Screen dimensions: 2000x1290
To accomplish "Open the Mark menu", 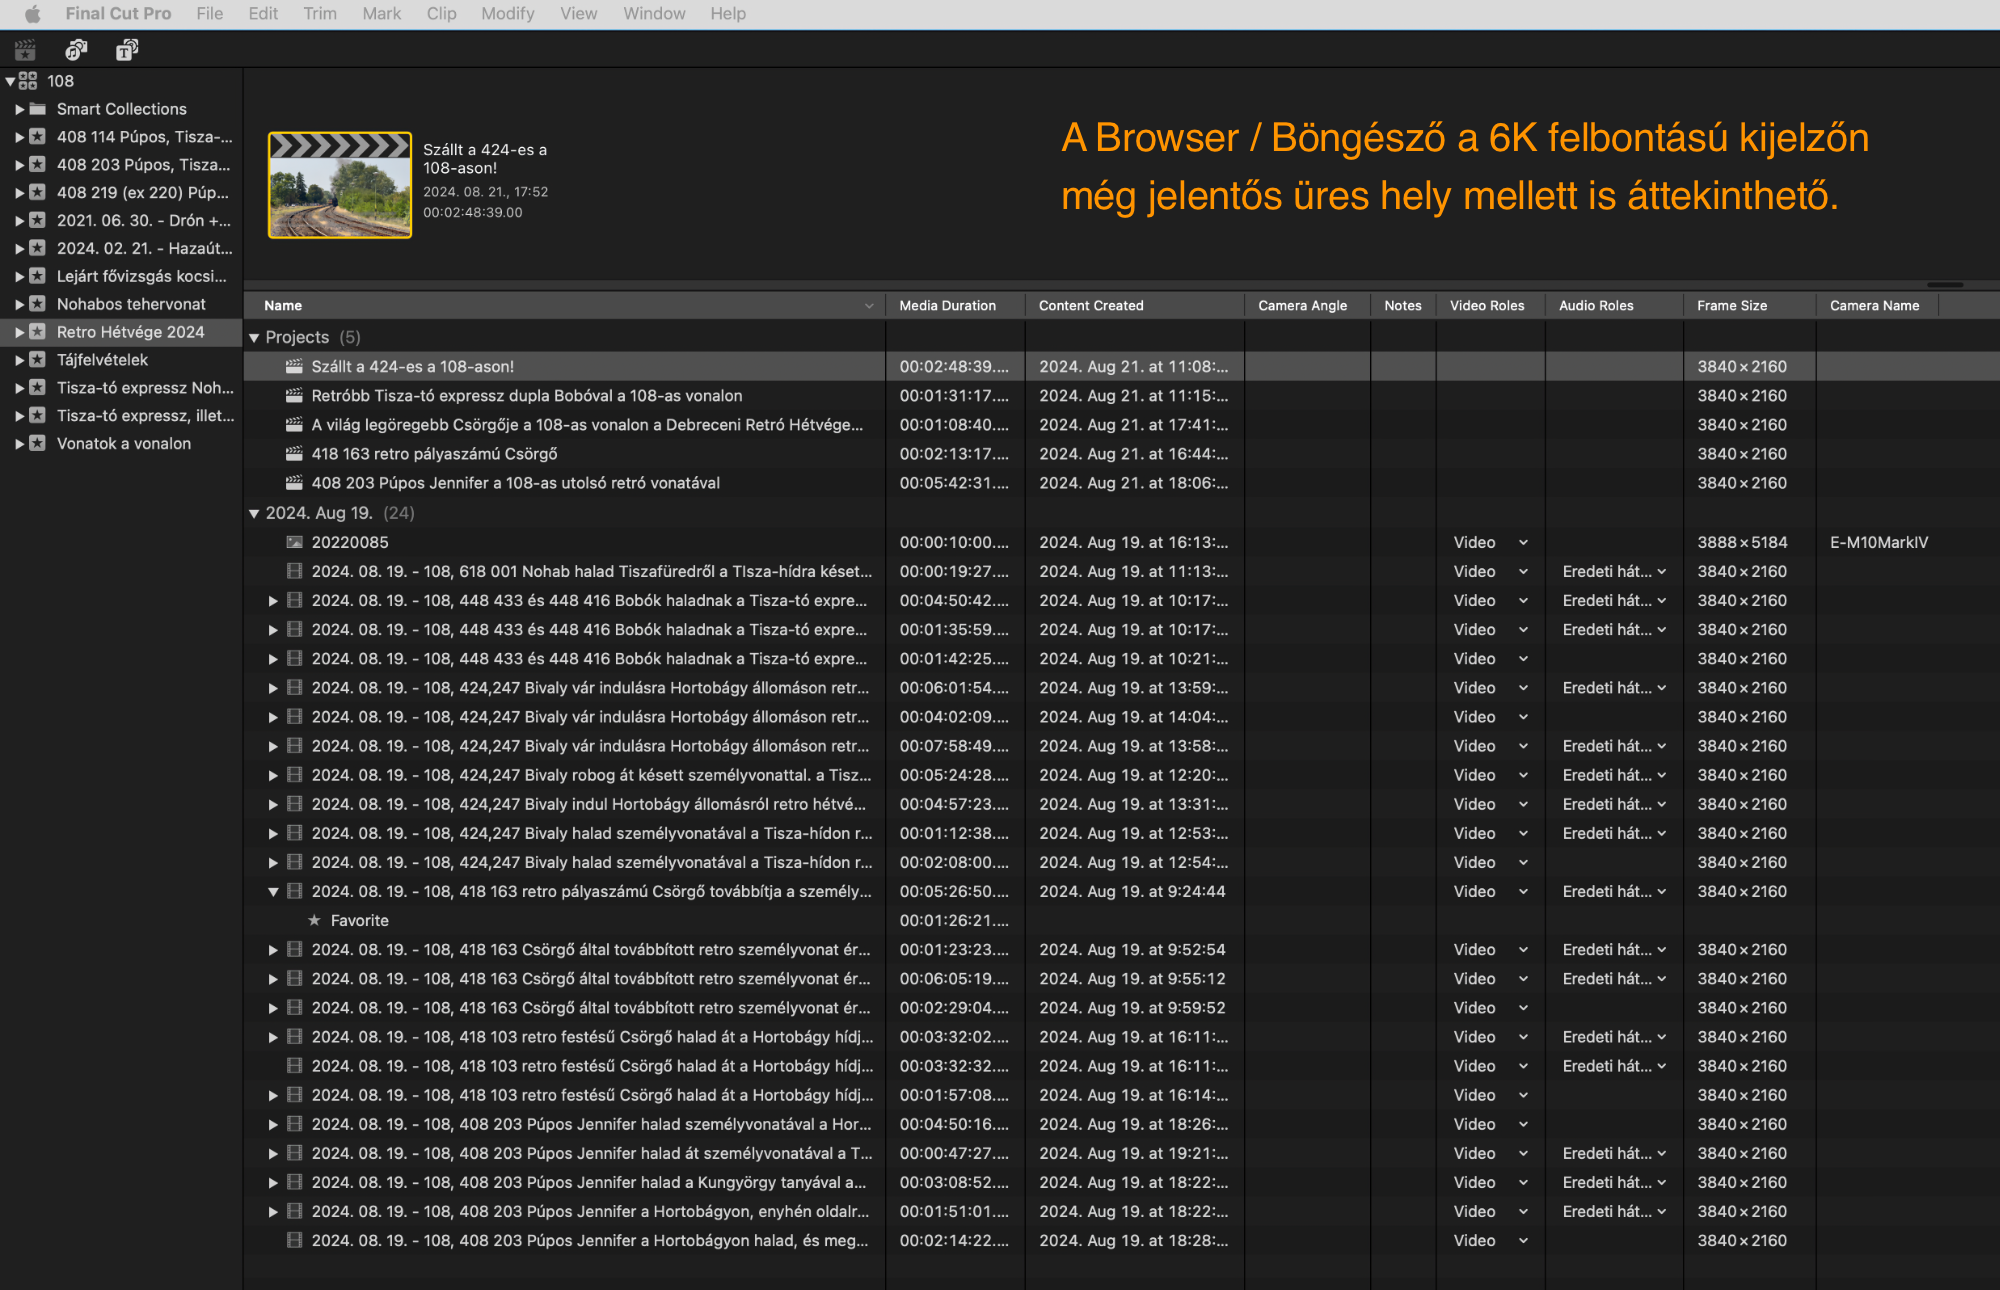I will coord(381,14).
